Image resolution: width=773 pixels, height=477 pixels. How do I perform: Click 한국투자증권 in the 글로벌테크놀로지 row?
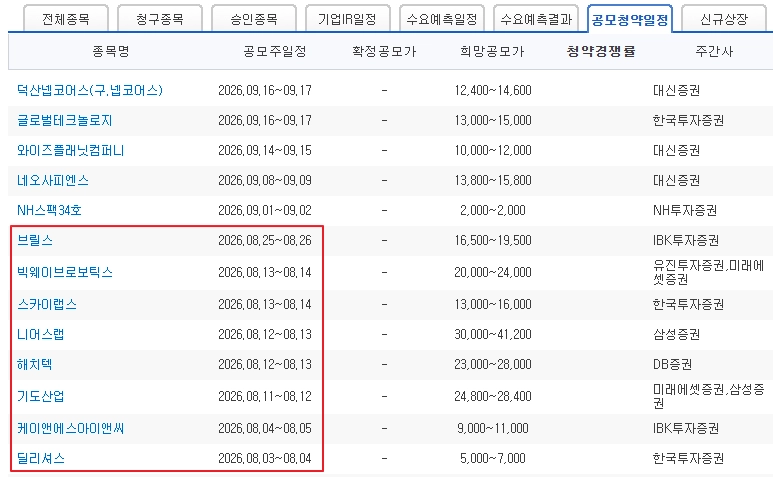tap(688, 120)
